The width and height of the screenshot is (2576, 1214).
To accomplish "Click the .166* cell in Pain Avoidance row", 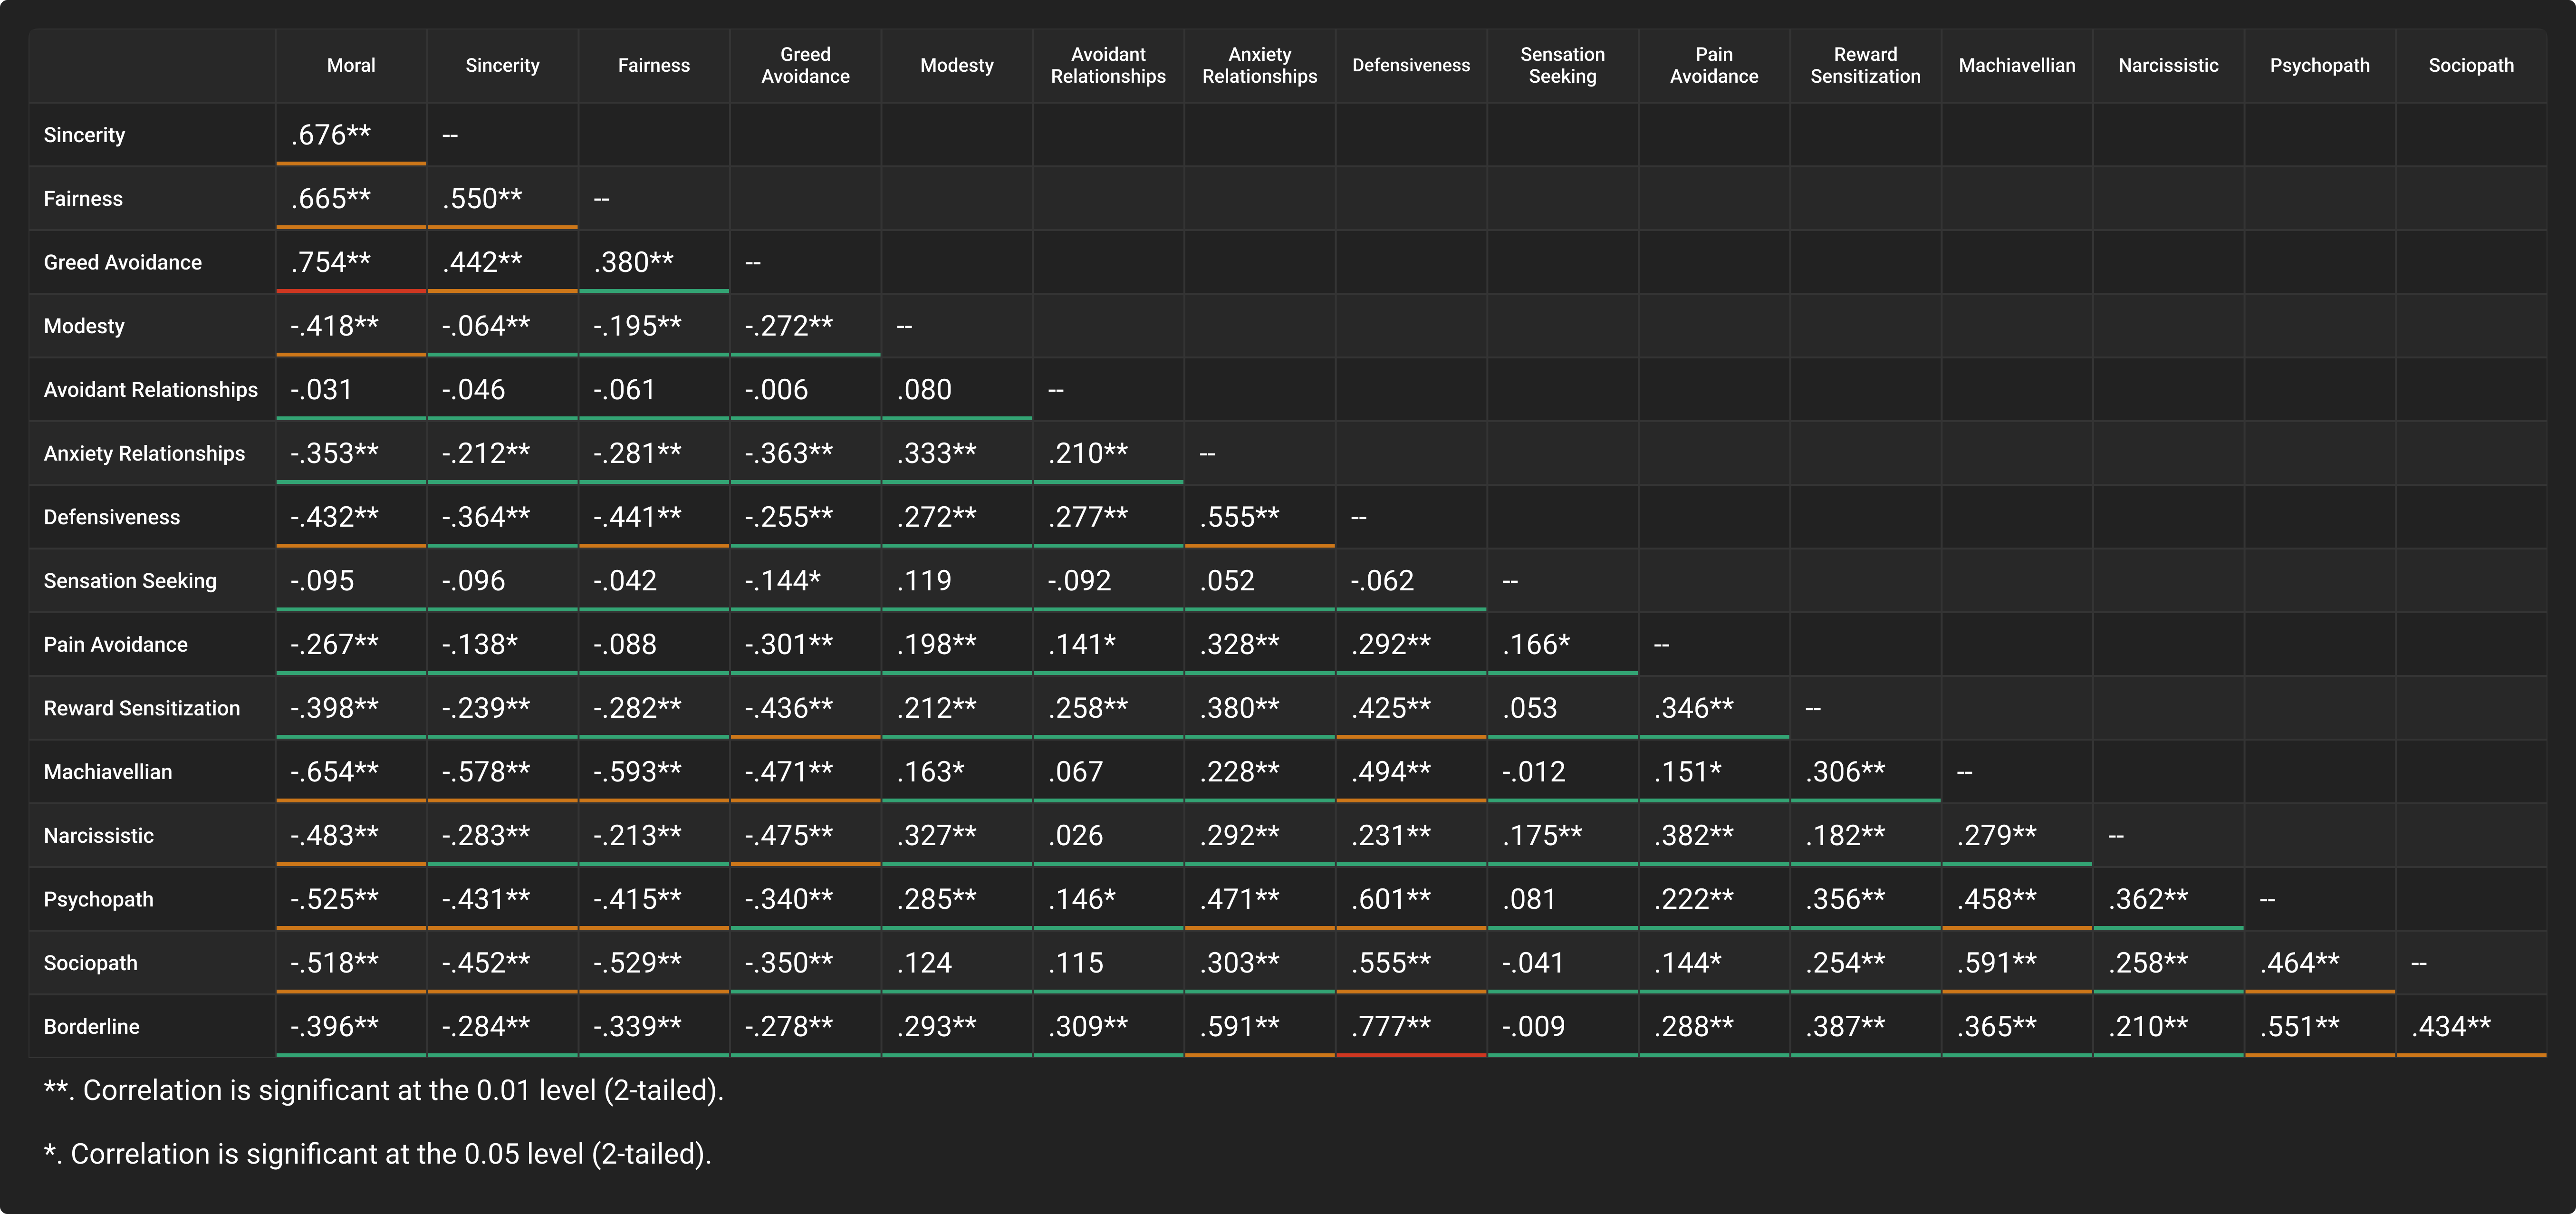I will (x=1563, y=644).
